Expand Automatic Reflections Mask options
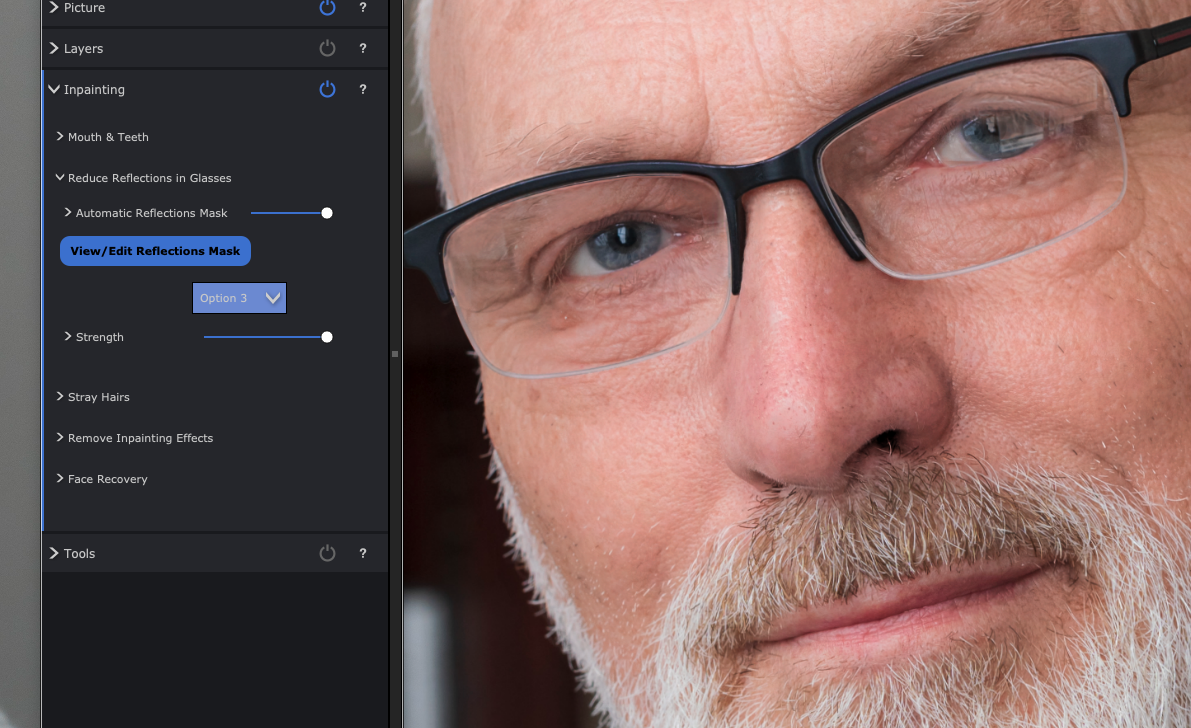Image resolution: width=1191 pixels, height=728 pixels. [68, 212]
